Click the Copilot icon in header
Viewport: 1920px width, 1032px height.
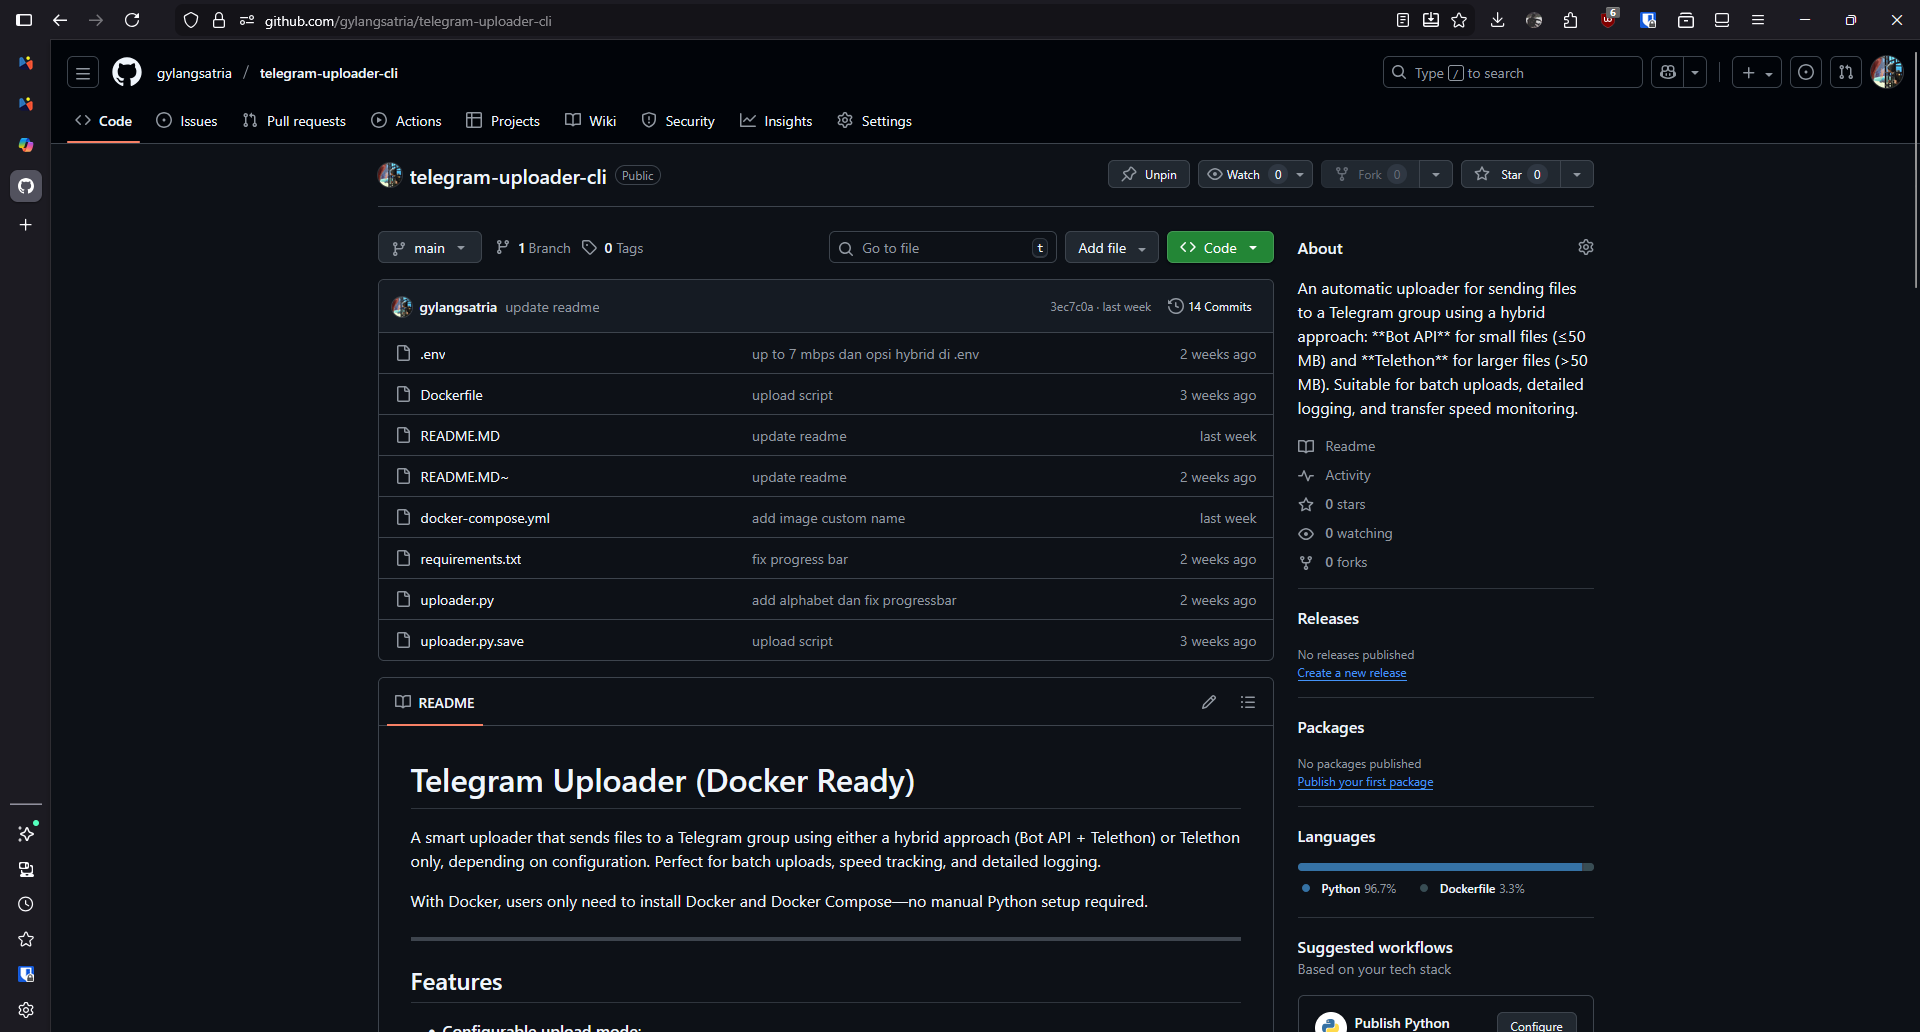[x=1668, y=73]
